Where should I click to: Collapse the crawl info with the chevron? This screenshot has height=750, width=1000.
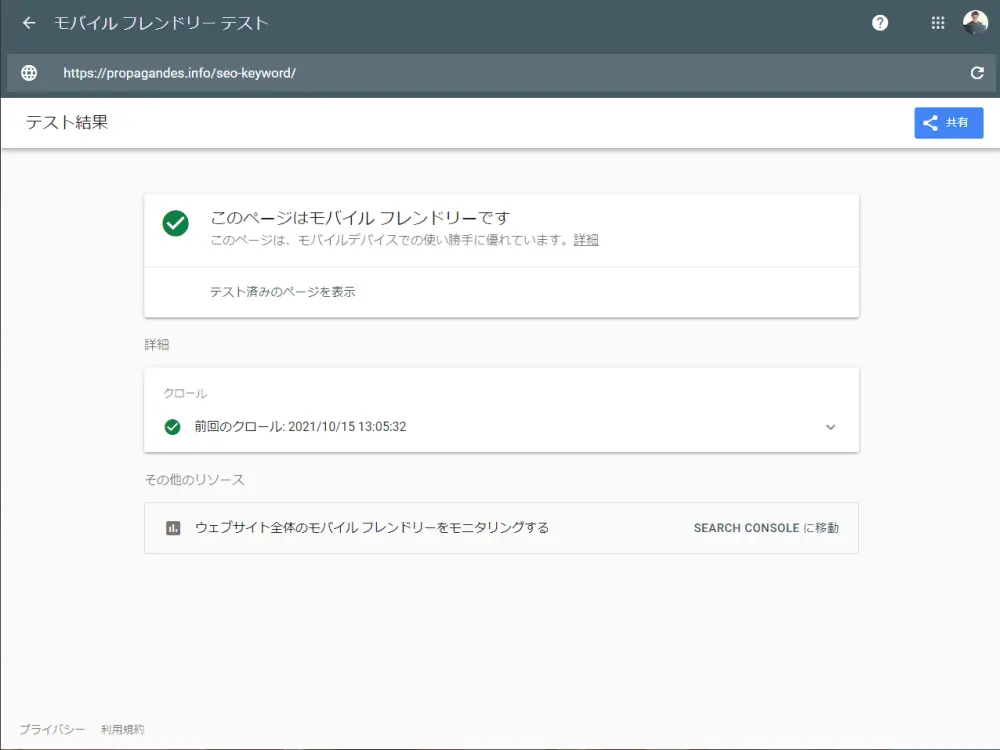830,427
